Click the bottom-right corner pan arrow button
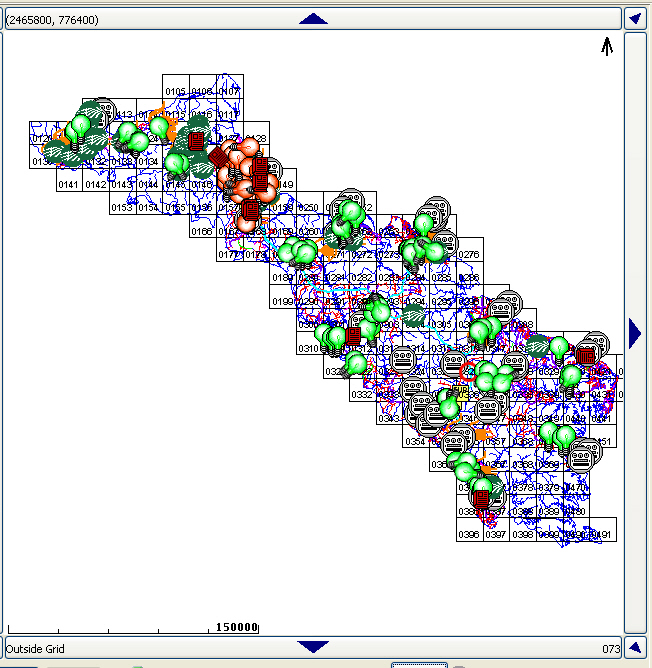This screenshot has width=652, height=668. (x=635, y=647)
